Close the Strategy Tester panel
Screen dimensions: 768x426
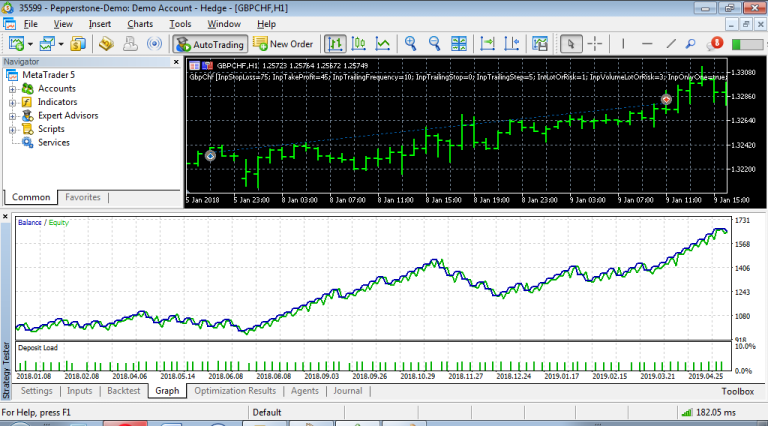coord(5,216)
